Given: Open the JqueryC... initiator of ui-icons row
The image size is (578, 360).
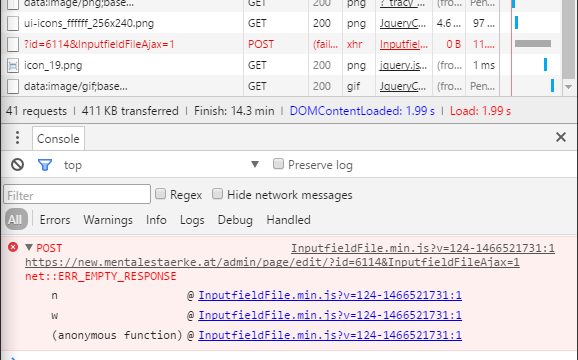Looking at the screenshot, I should click(403, 23).
